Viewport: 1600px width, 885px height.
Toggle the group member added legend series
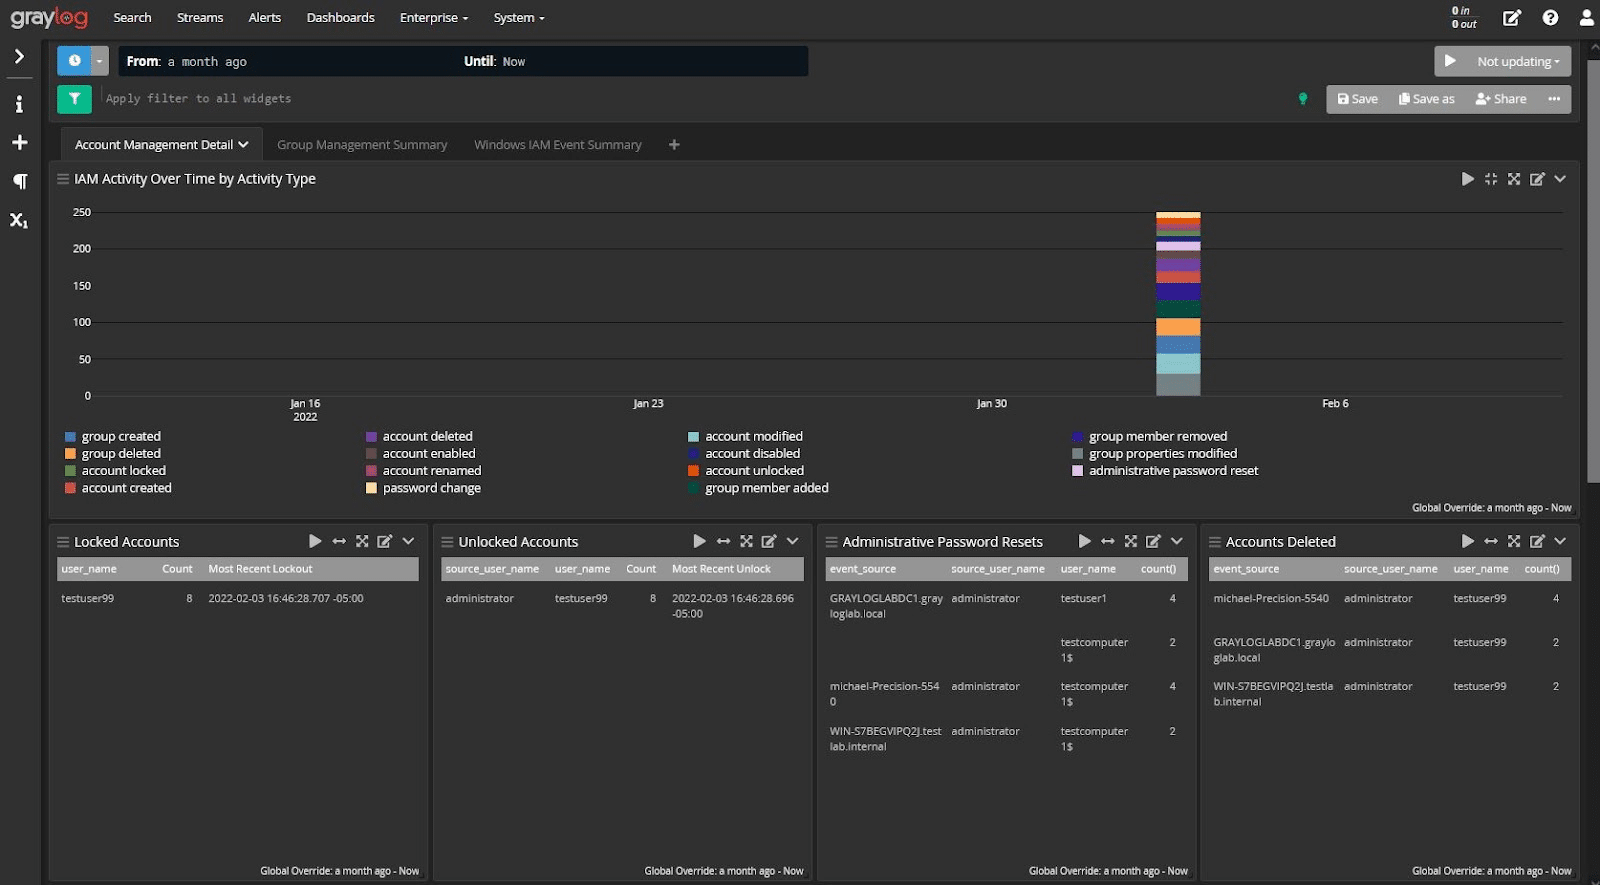(766, 488)
